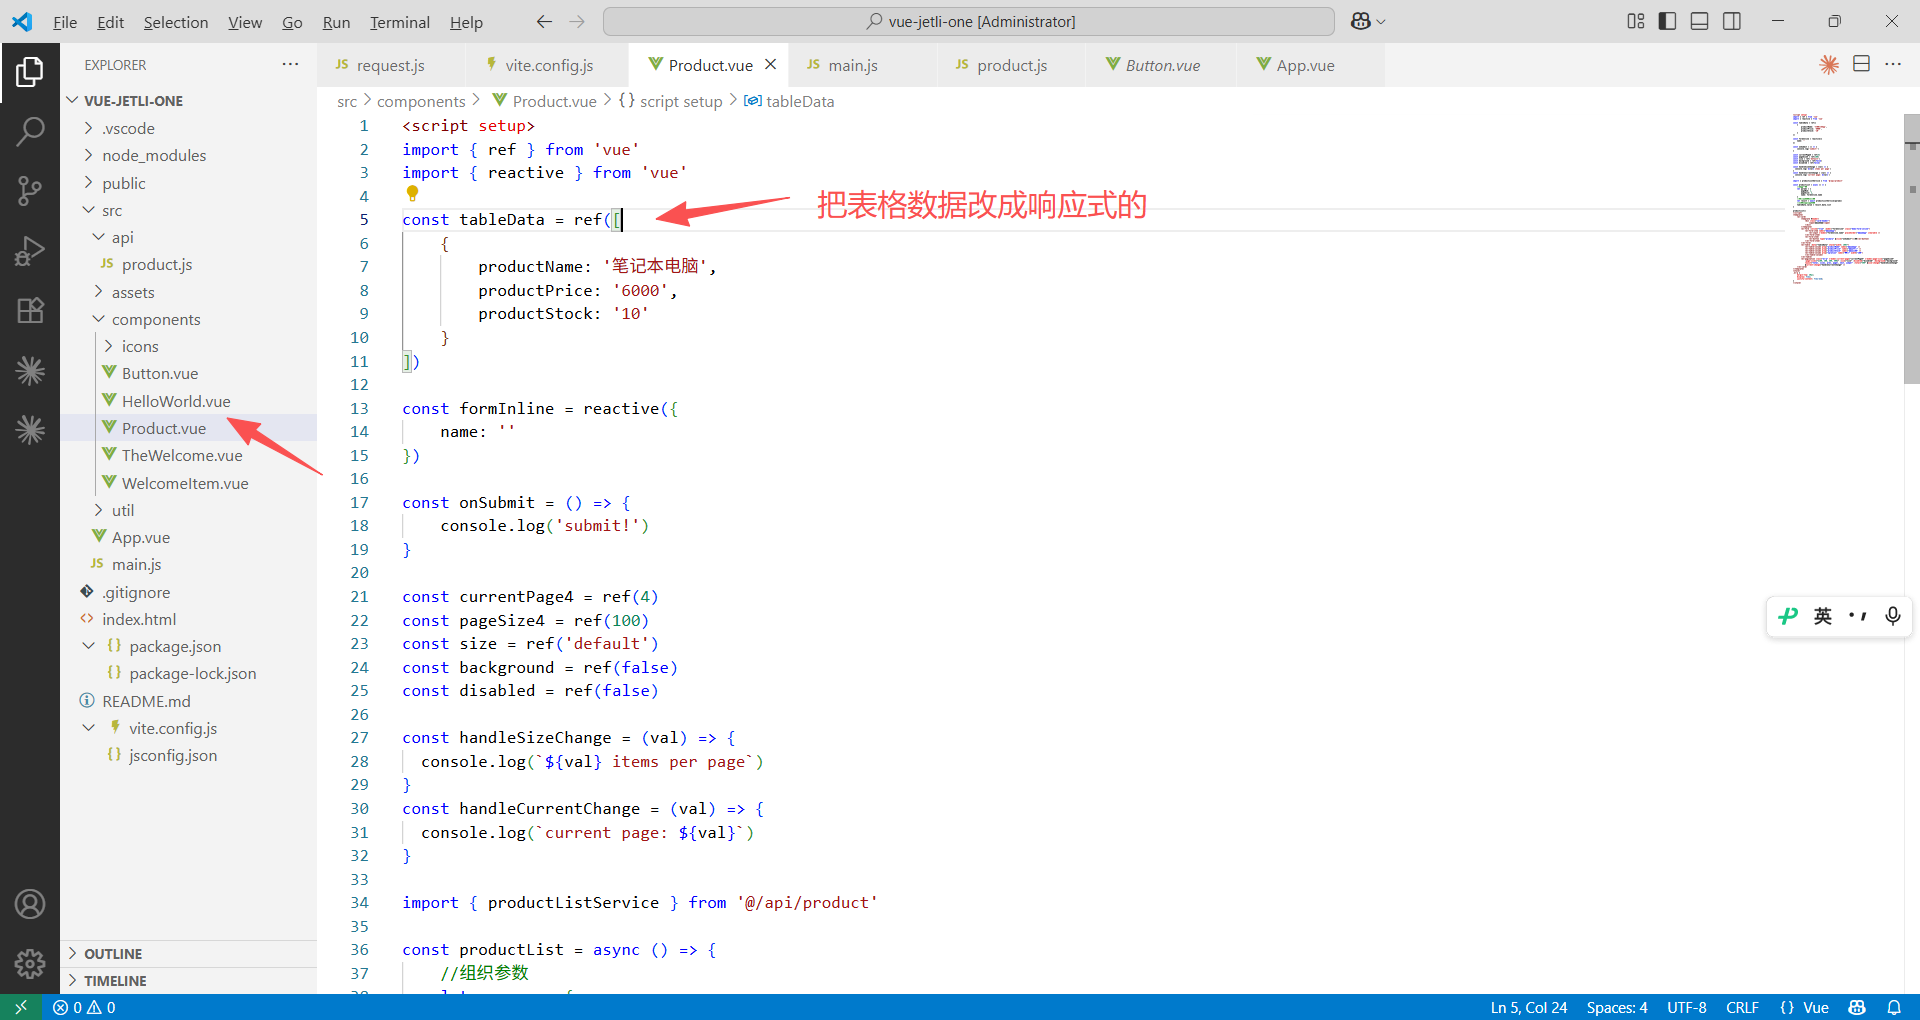1920x1020 pixels.
Task: Change indentation via Spaces: 4
Action: coord(1617,1007)
